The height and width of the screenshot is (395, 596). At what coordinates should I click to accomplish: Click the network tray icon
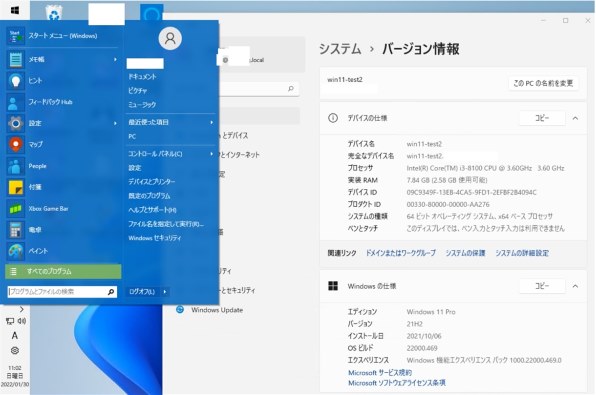tap(10, 321)
